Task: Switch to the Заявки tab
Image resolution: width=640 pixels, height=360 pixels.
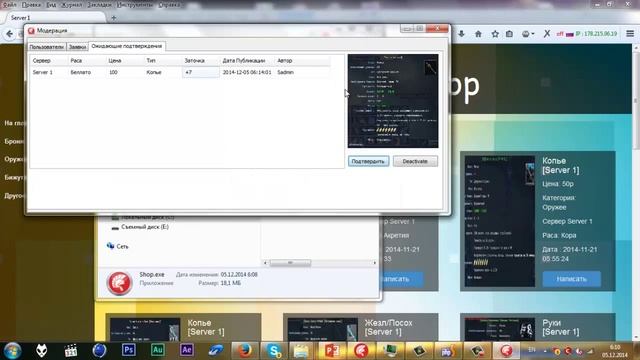Action: [77, 47]
